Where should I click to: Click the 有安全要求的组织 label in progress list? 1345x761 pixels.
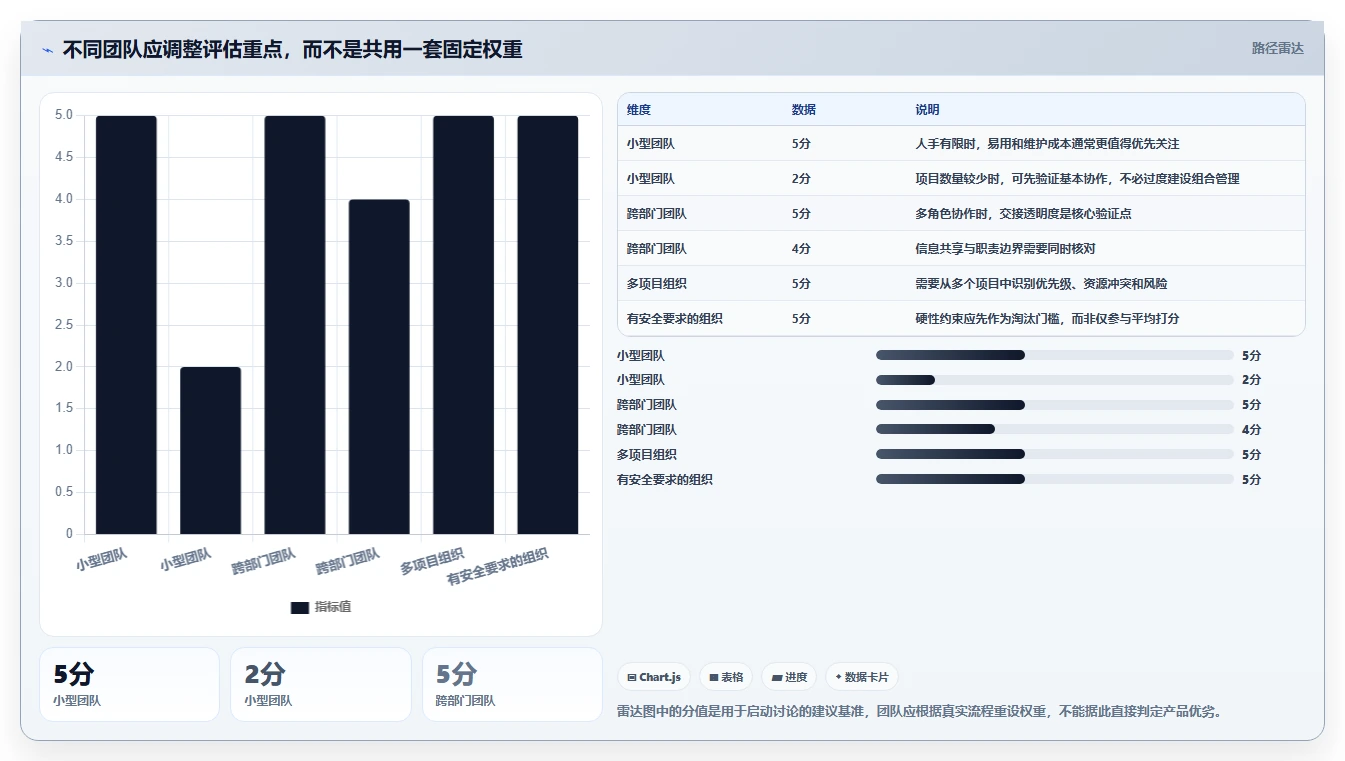coord(665,480)
